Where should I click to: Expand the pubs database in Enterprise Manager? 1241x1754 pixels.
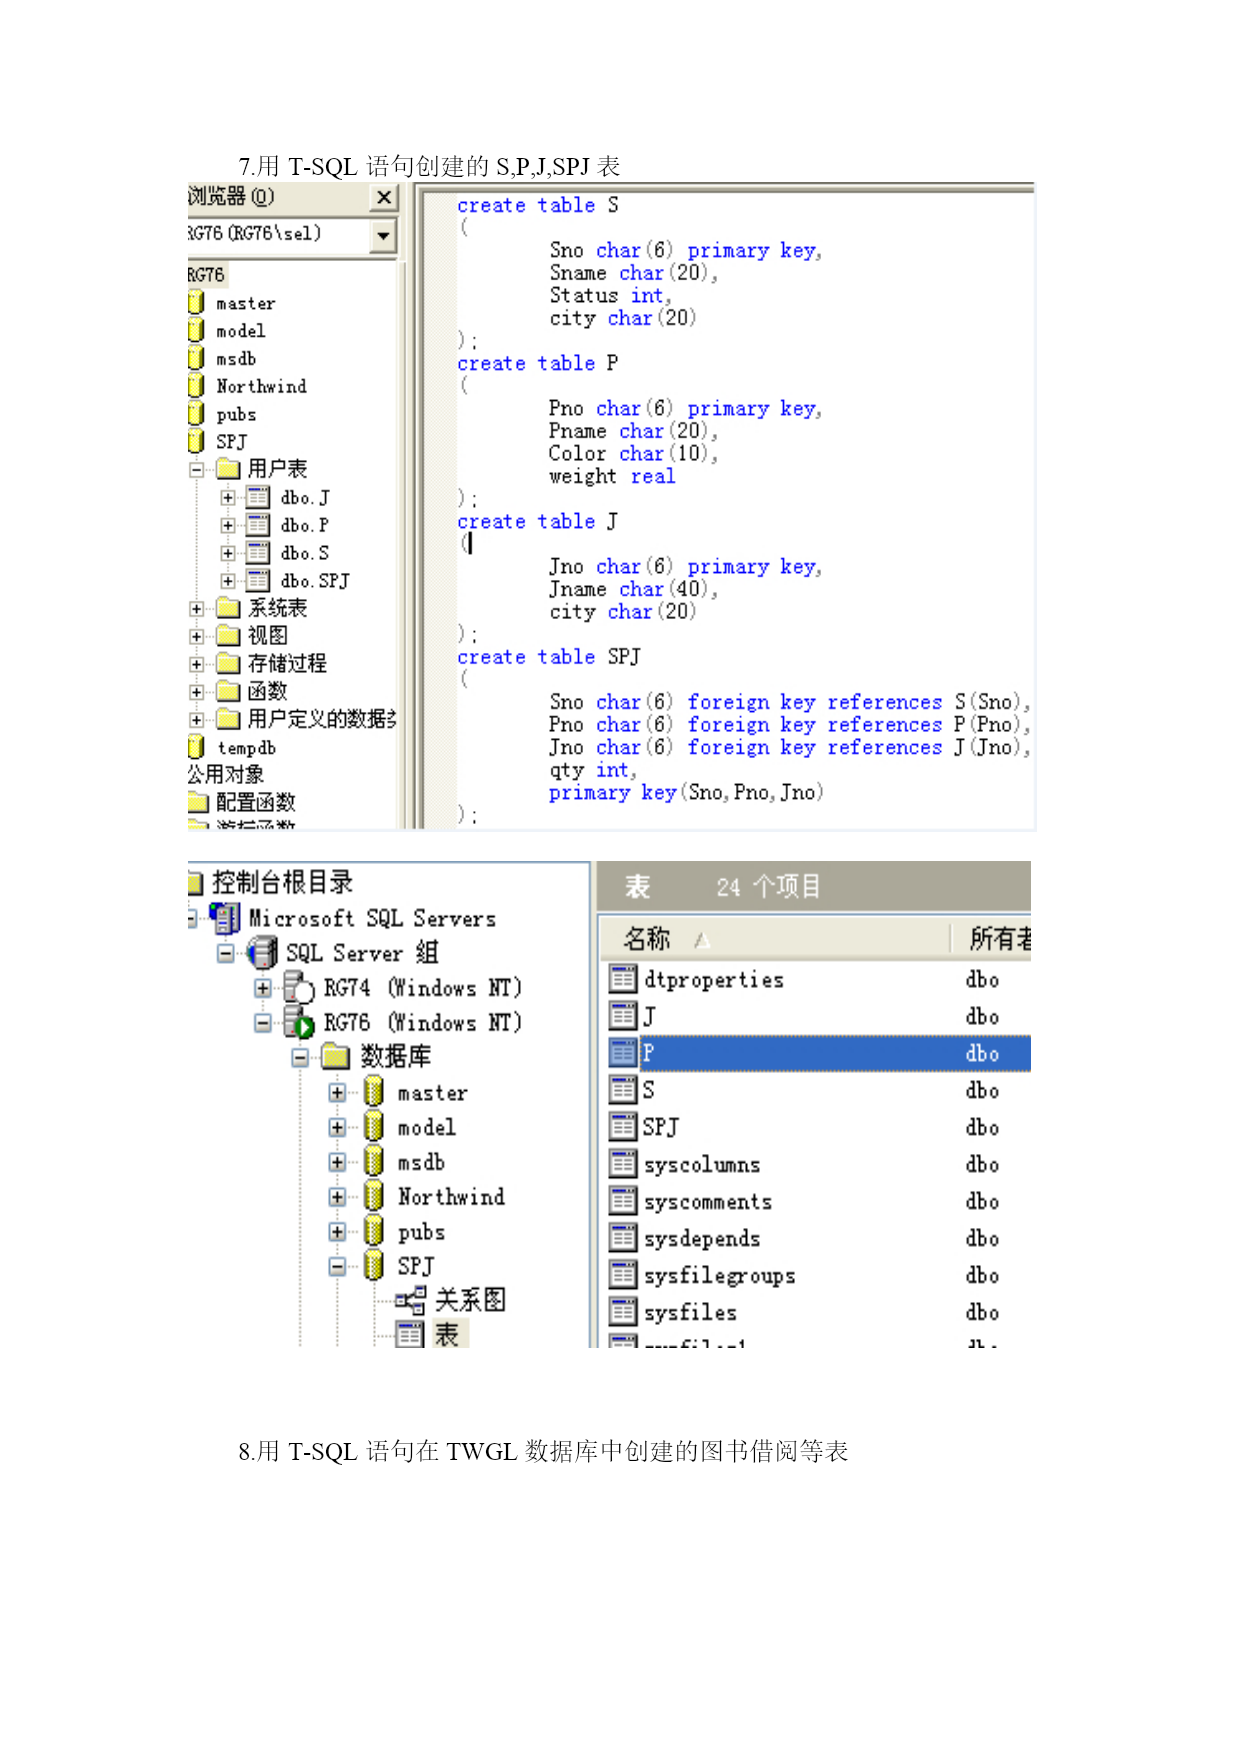tap(338, 1232)
